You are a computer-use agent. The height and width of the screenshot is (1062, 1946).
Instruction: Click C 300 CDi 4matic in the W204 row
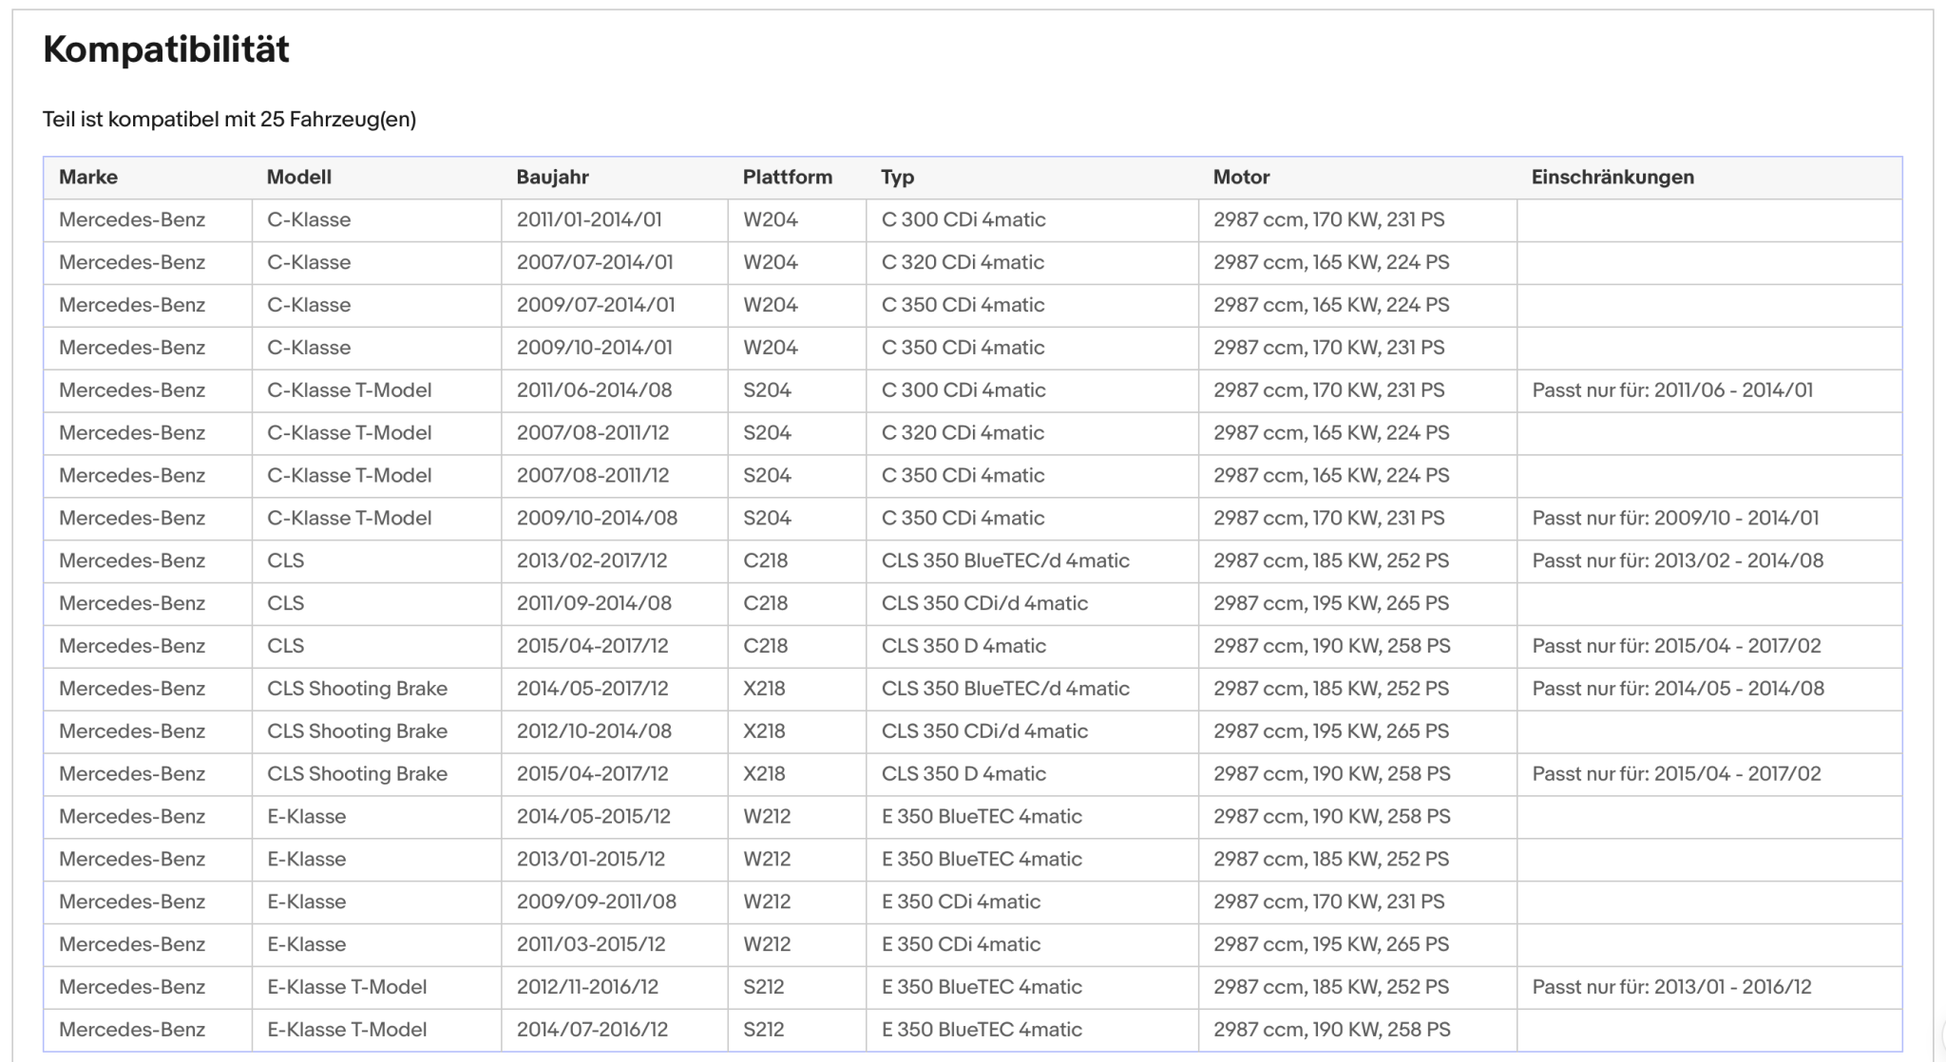click(x=963, y=220)
